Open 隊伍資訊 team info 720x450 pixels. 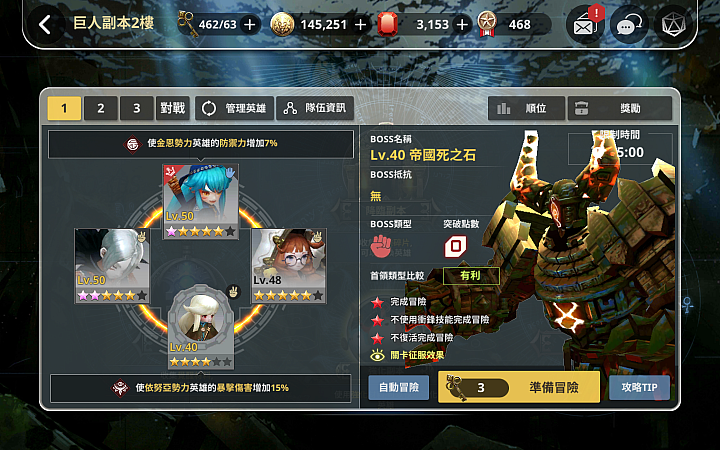[x=315, y=108]
